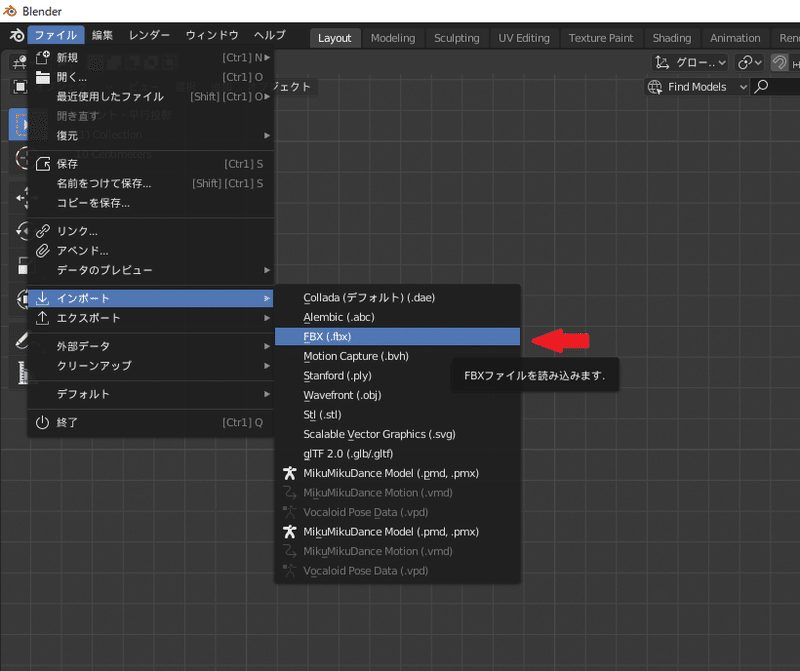The height and width of the screenshot is (671, 800).
Task: Open the pivot point link dropdown
Action: coord(749,63)
